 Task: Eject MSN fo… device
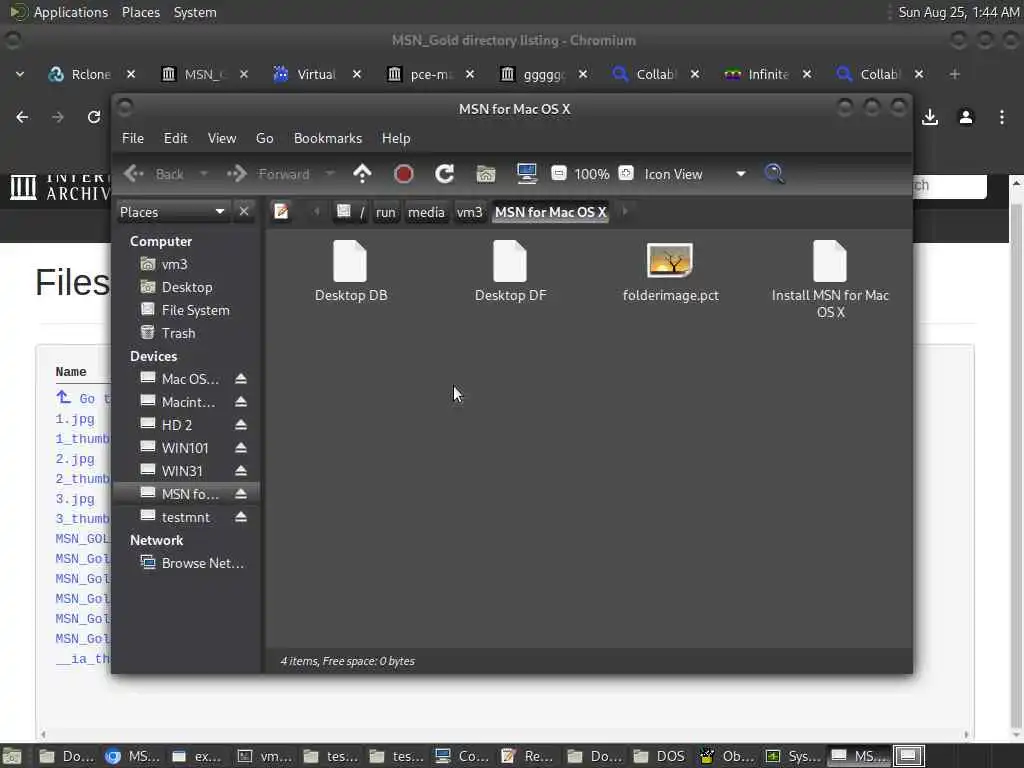(241, 494)
